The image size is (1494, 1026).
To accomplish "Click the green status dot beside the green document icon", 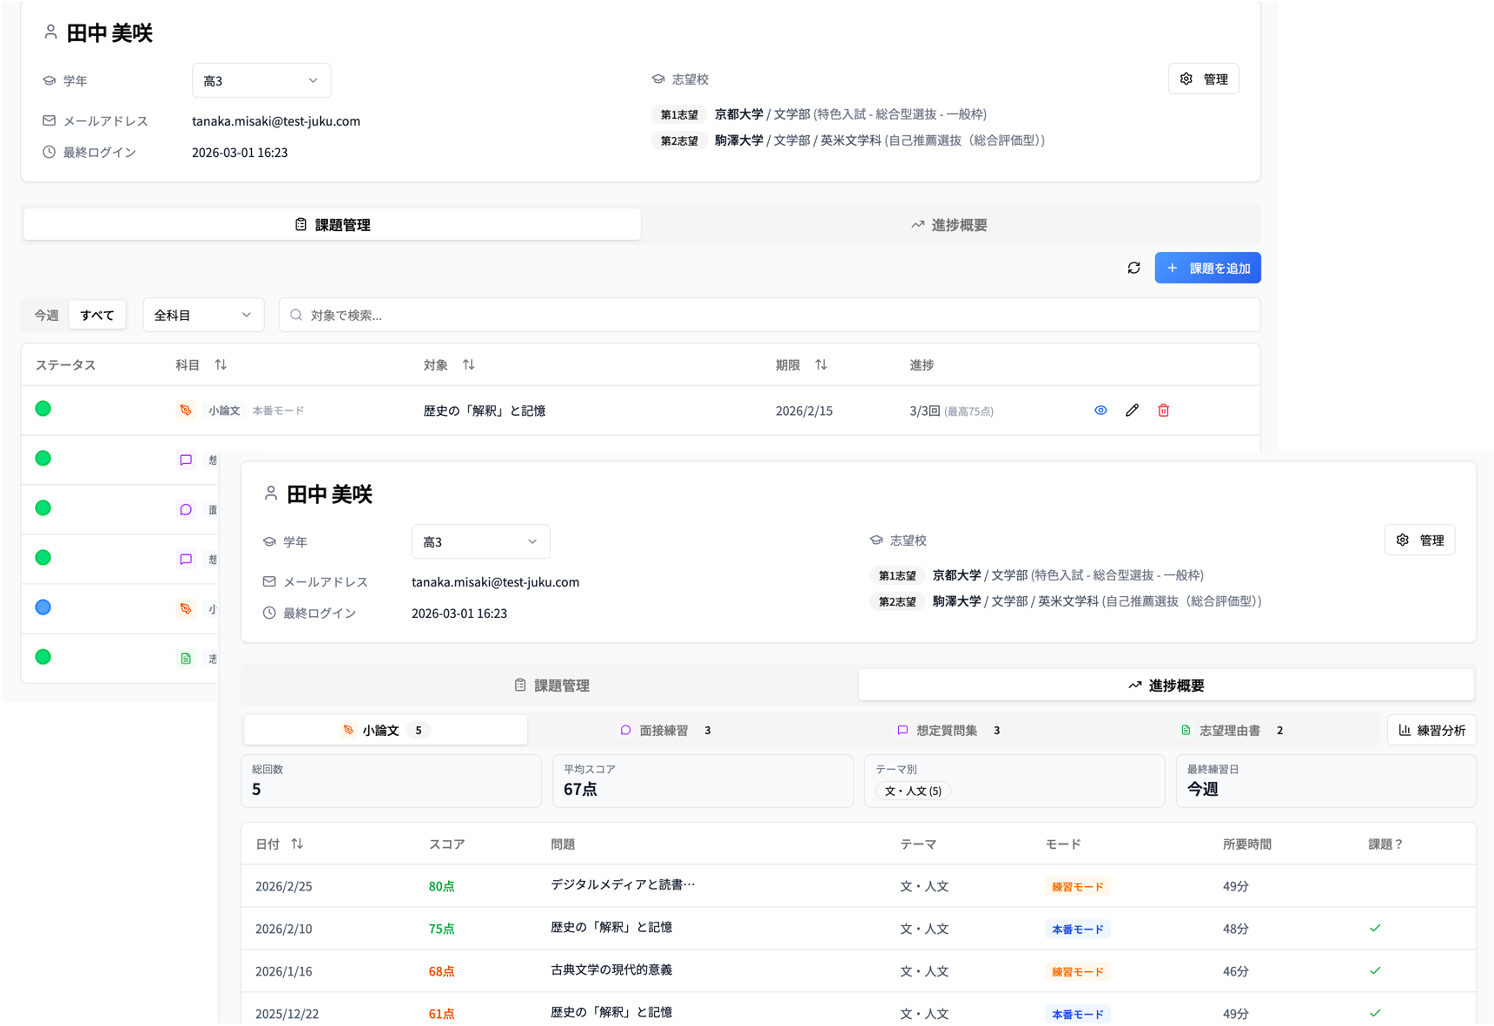I will pos(43,657).
